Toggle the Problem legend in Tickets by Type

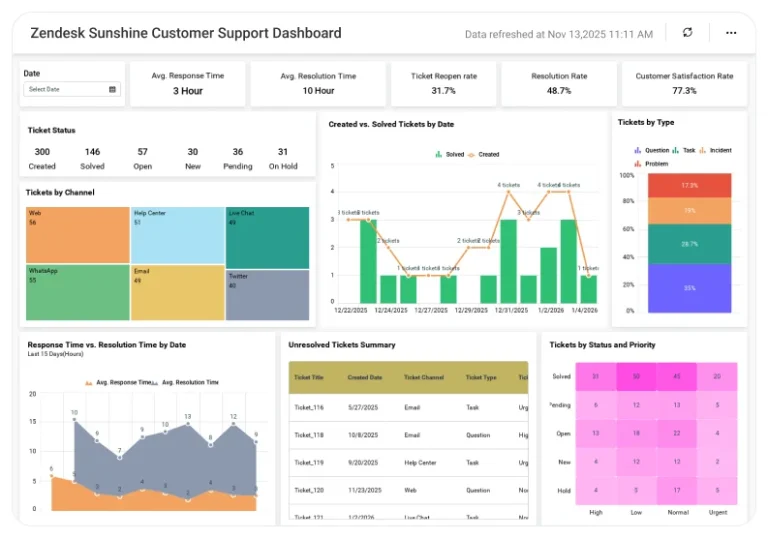[x=651, y=164]
